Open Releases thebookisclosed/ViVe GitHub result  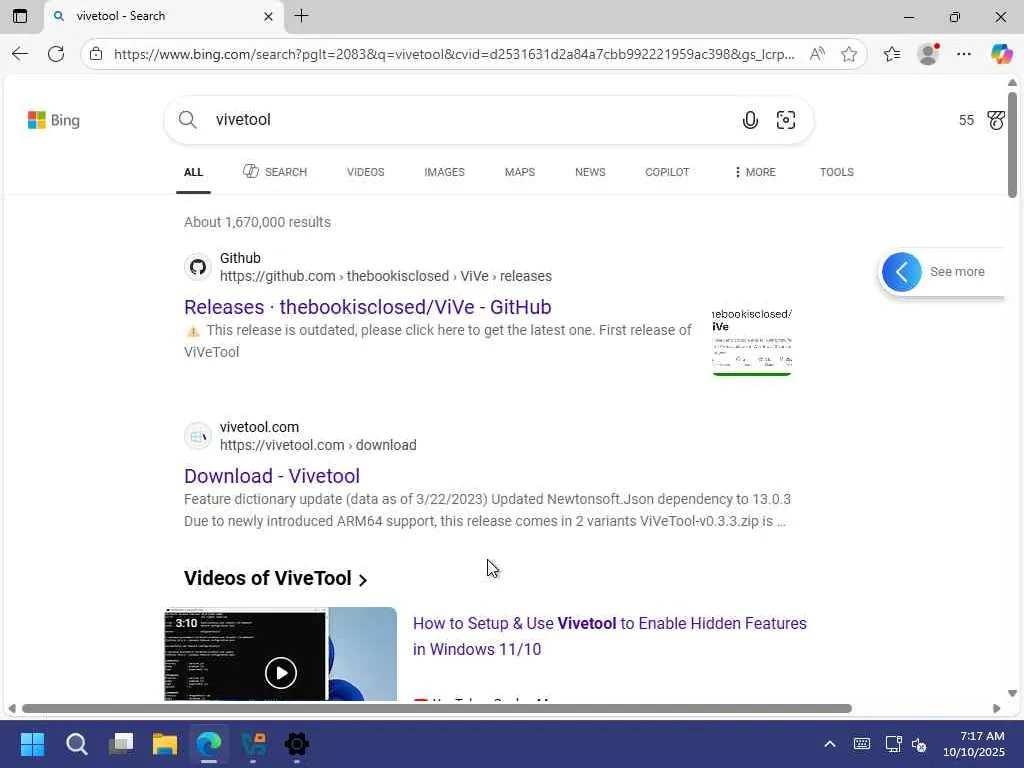368,307
